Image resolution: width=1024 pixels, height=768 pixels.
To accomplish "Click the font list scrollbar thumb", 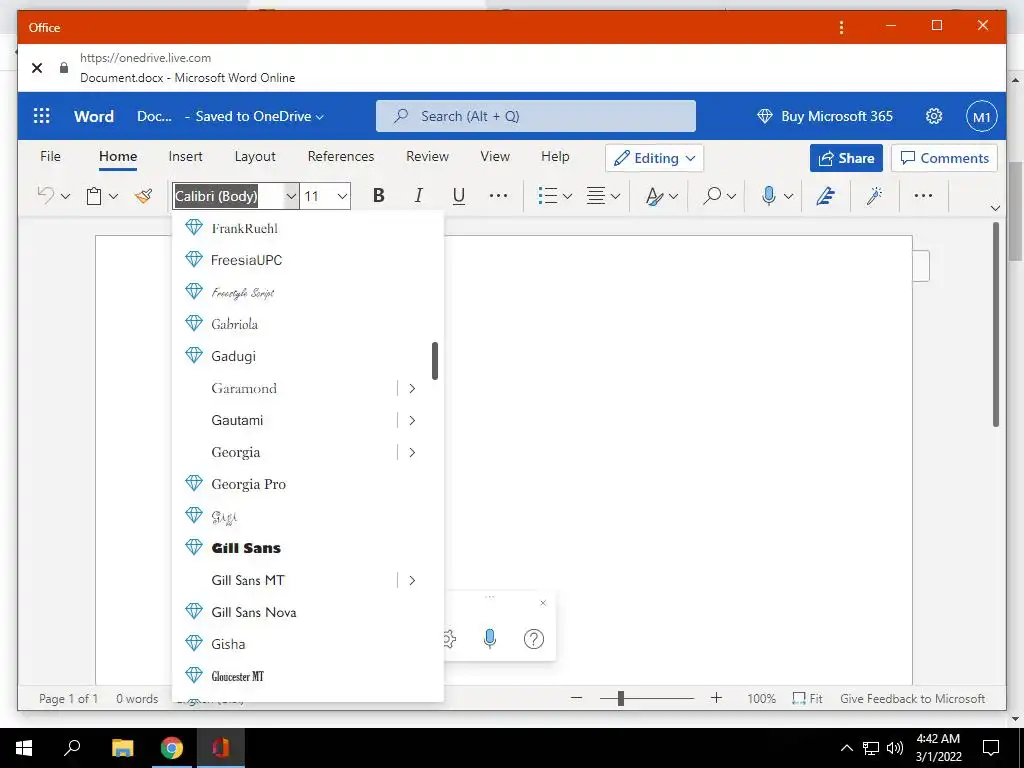I will point(435,360).
